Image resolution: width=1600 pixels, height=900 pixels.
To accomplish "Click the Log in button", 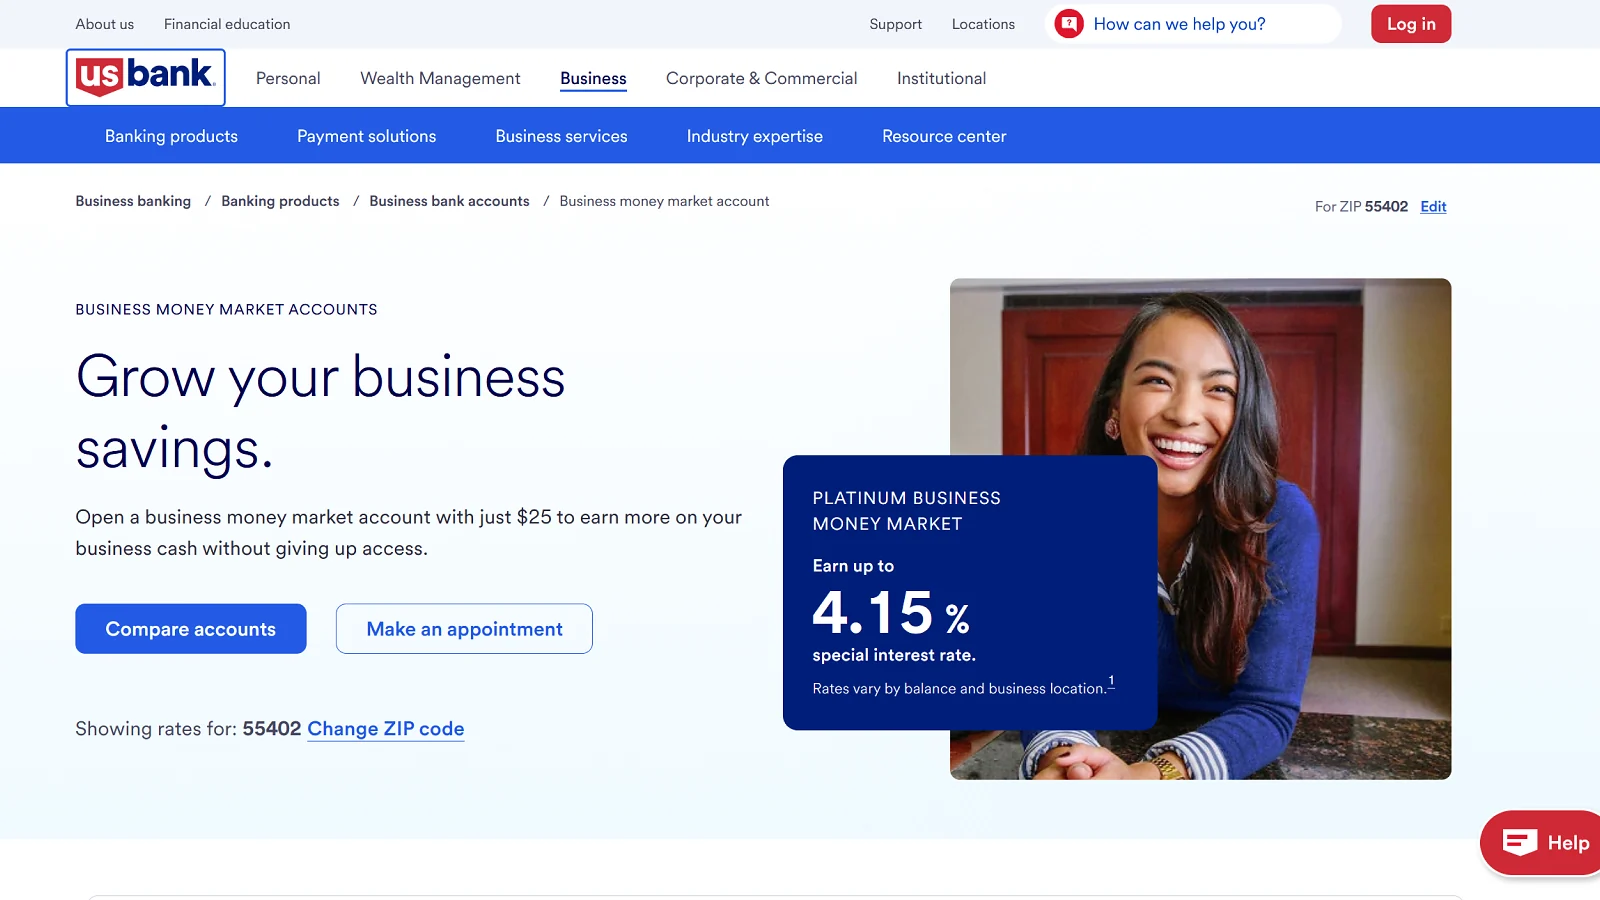I will tap(1411, 24).
